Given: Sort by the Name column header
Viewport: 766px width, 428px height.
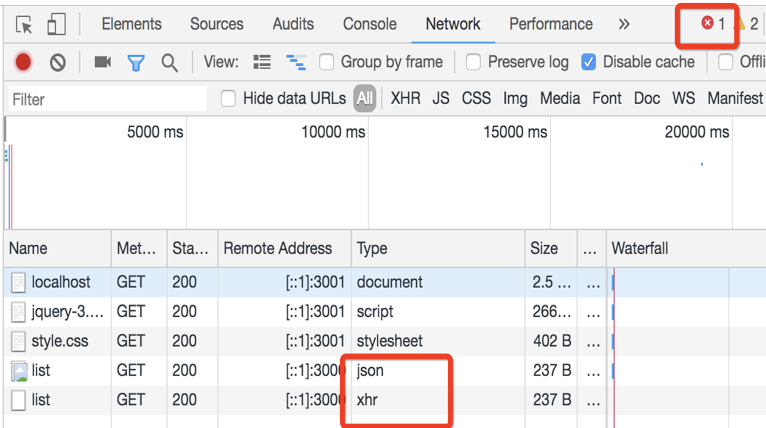Looking at the screenshot, I should click(x=58, y=248).
